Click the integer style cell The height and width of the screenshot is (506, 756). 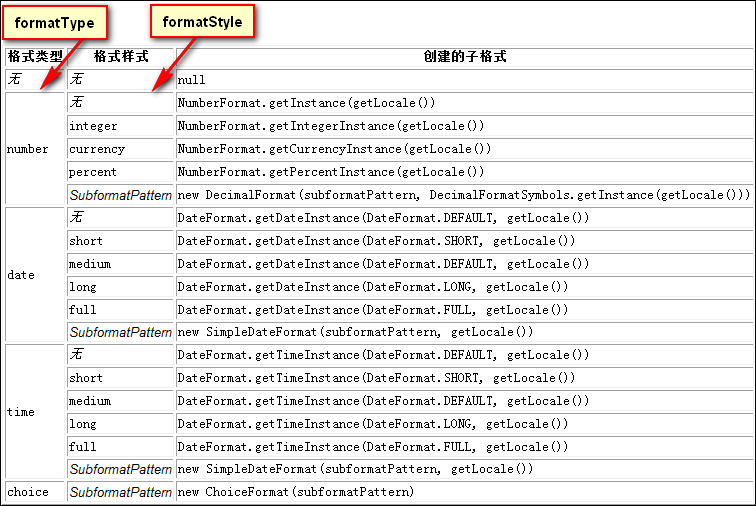(121, 126)
